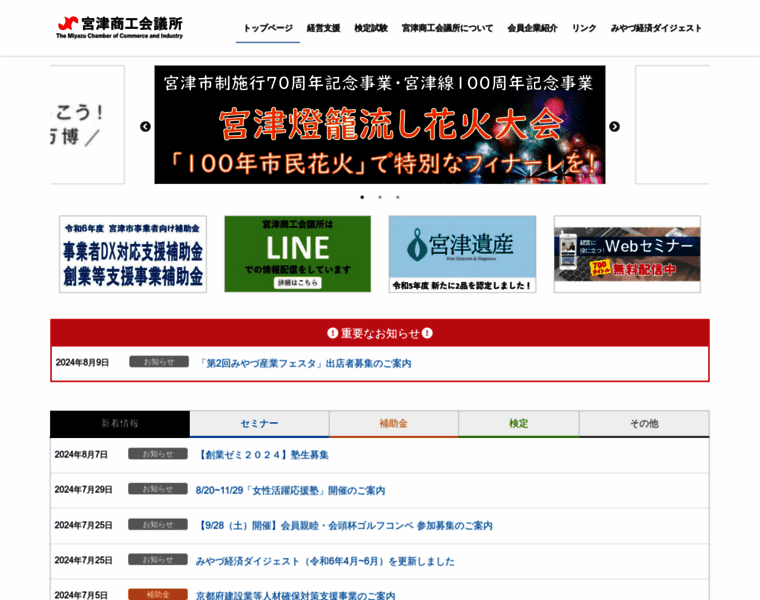Switch to the 新着情報 tab

click(120, 424)
